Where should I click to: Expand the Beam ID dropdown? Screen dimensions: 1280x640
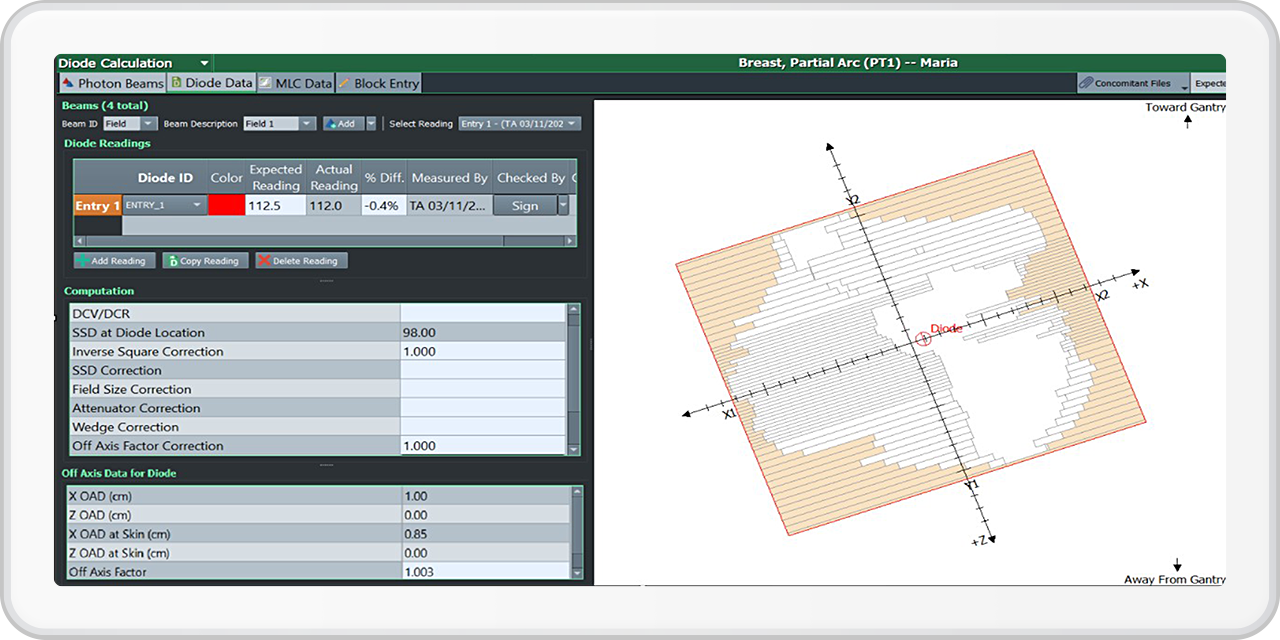coord(148,124)
